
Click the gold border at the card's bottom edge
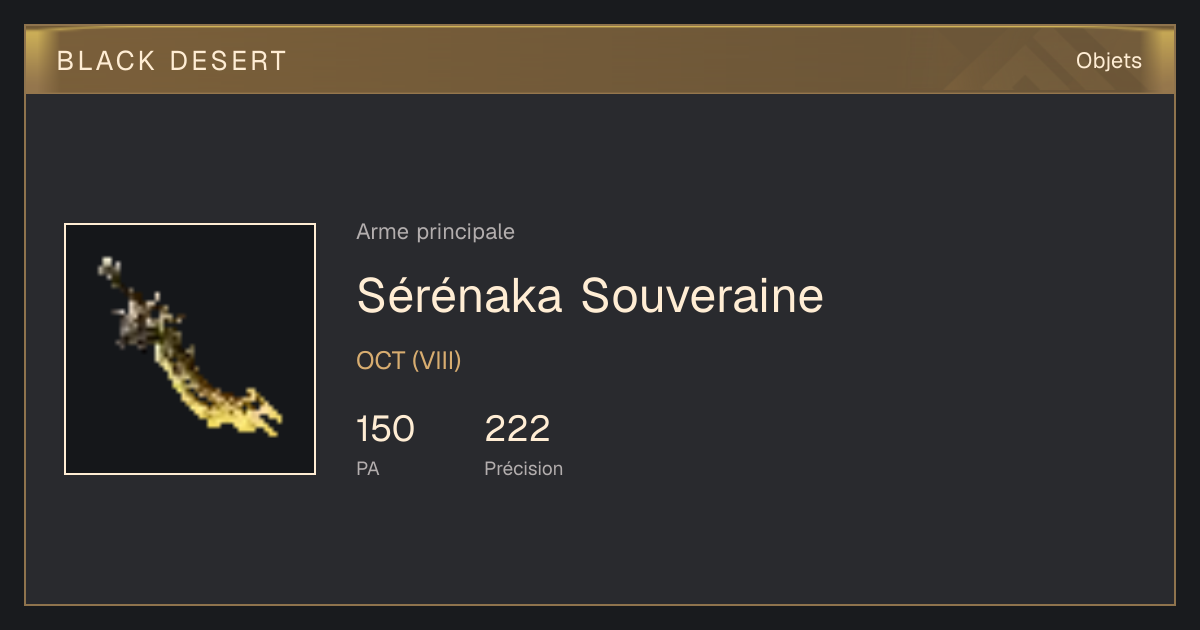pyautogui.click(x=600, y=604)
